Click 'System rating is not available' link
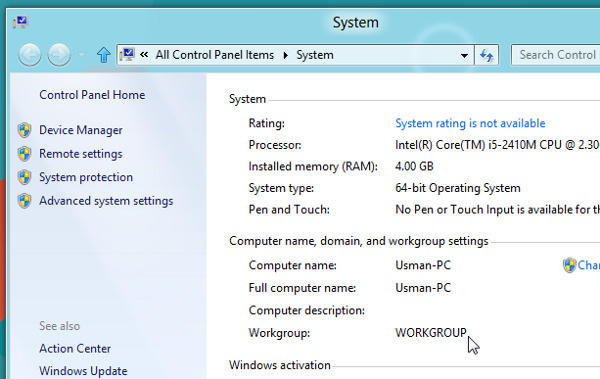 point(470,123)
